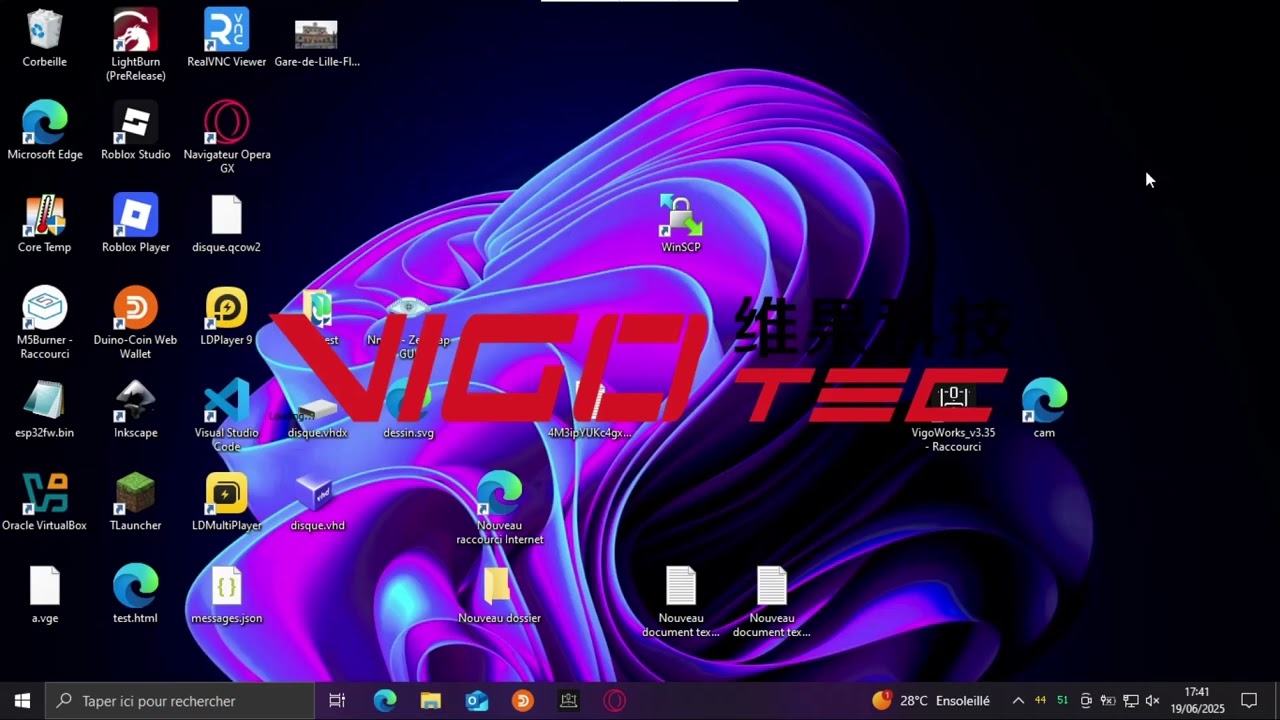Screen dimensions: 1280x720
Task: Open the Windows Start menu
Action: (22, 701)
